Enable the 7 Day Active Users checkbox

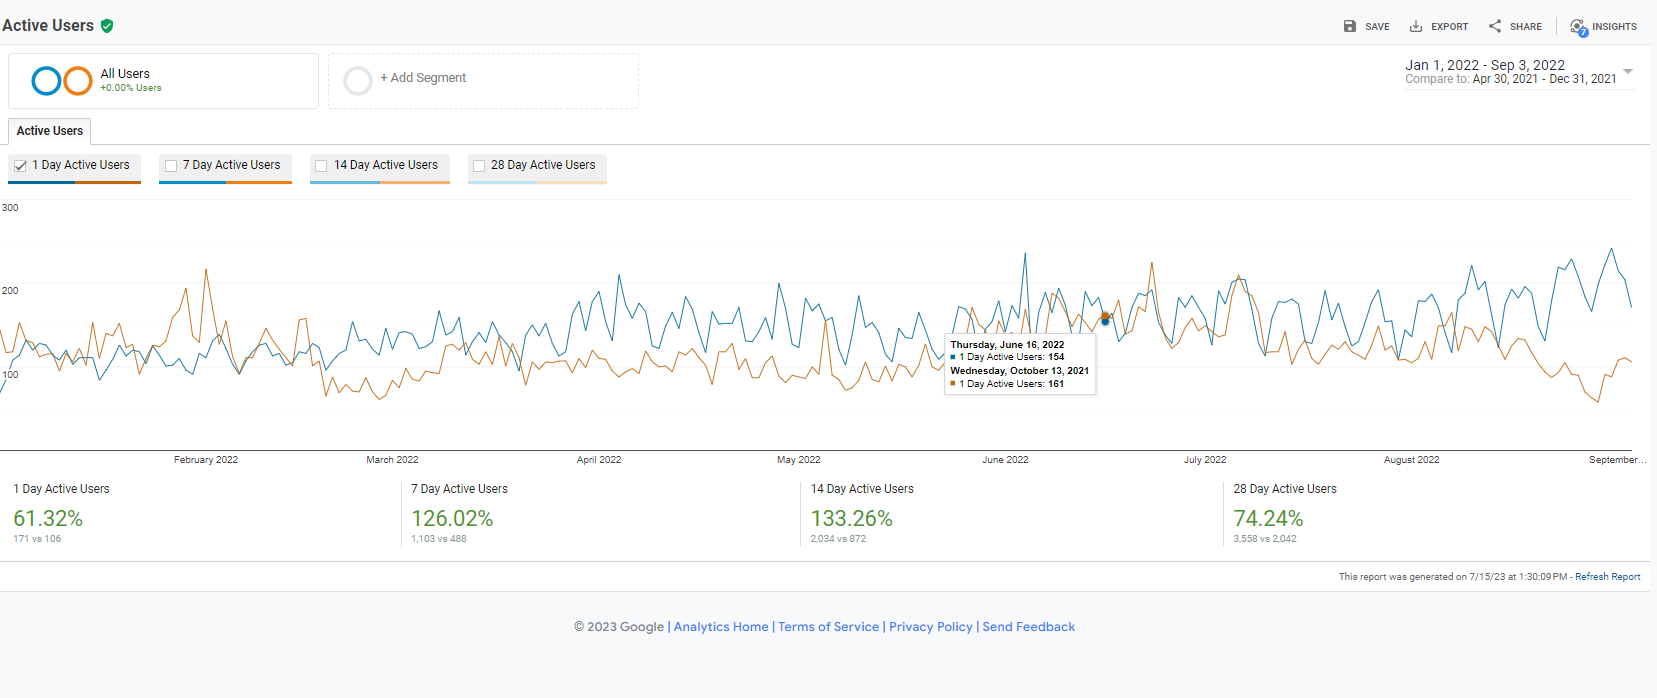click(171, 166)
